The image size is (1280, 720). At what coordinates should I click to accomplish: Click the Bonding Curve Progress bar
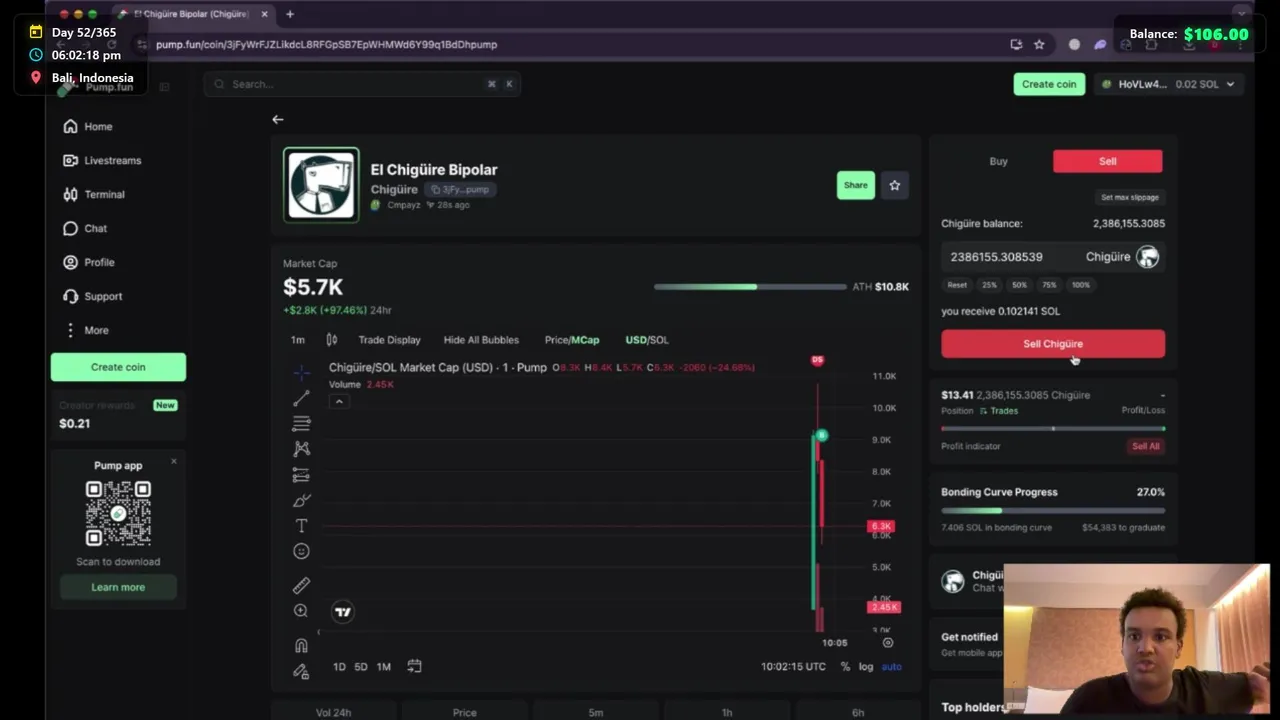[x=1053, y=511]
